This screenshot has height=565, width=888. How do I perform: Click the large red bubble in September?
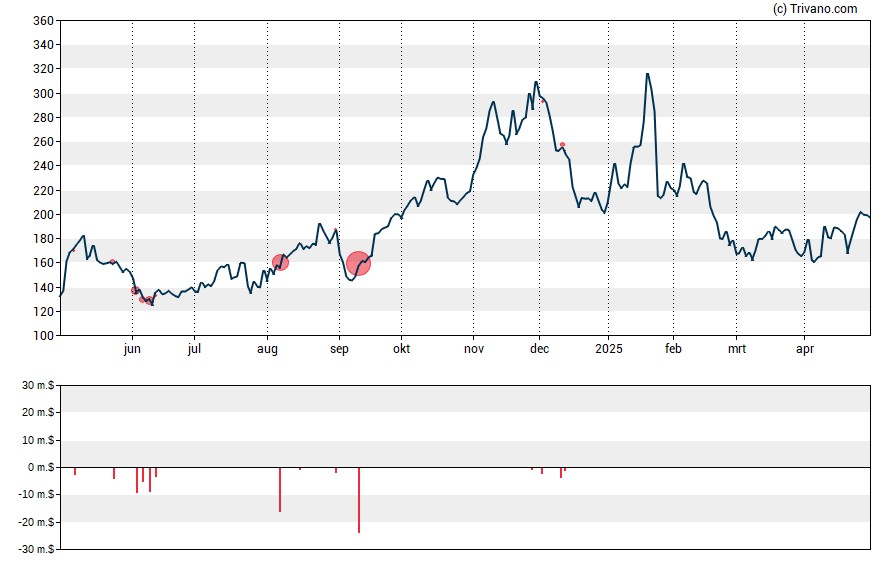tap(358, 264)
